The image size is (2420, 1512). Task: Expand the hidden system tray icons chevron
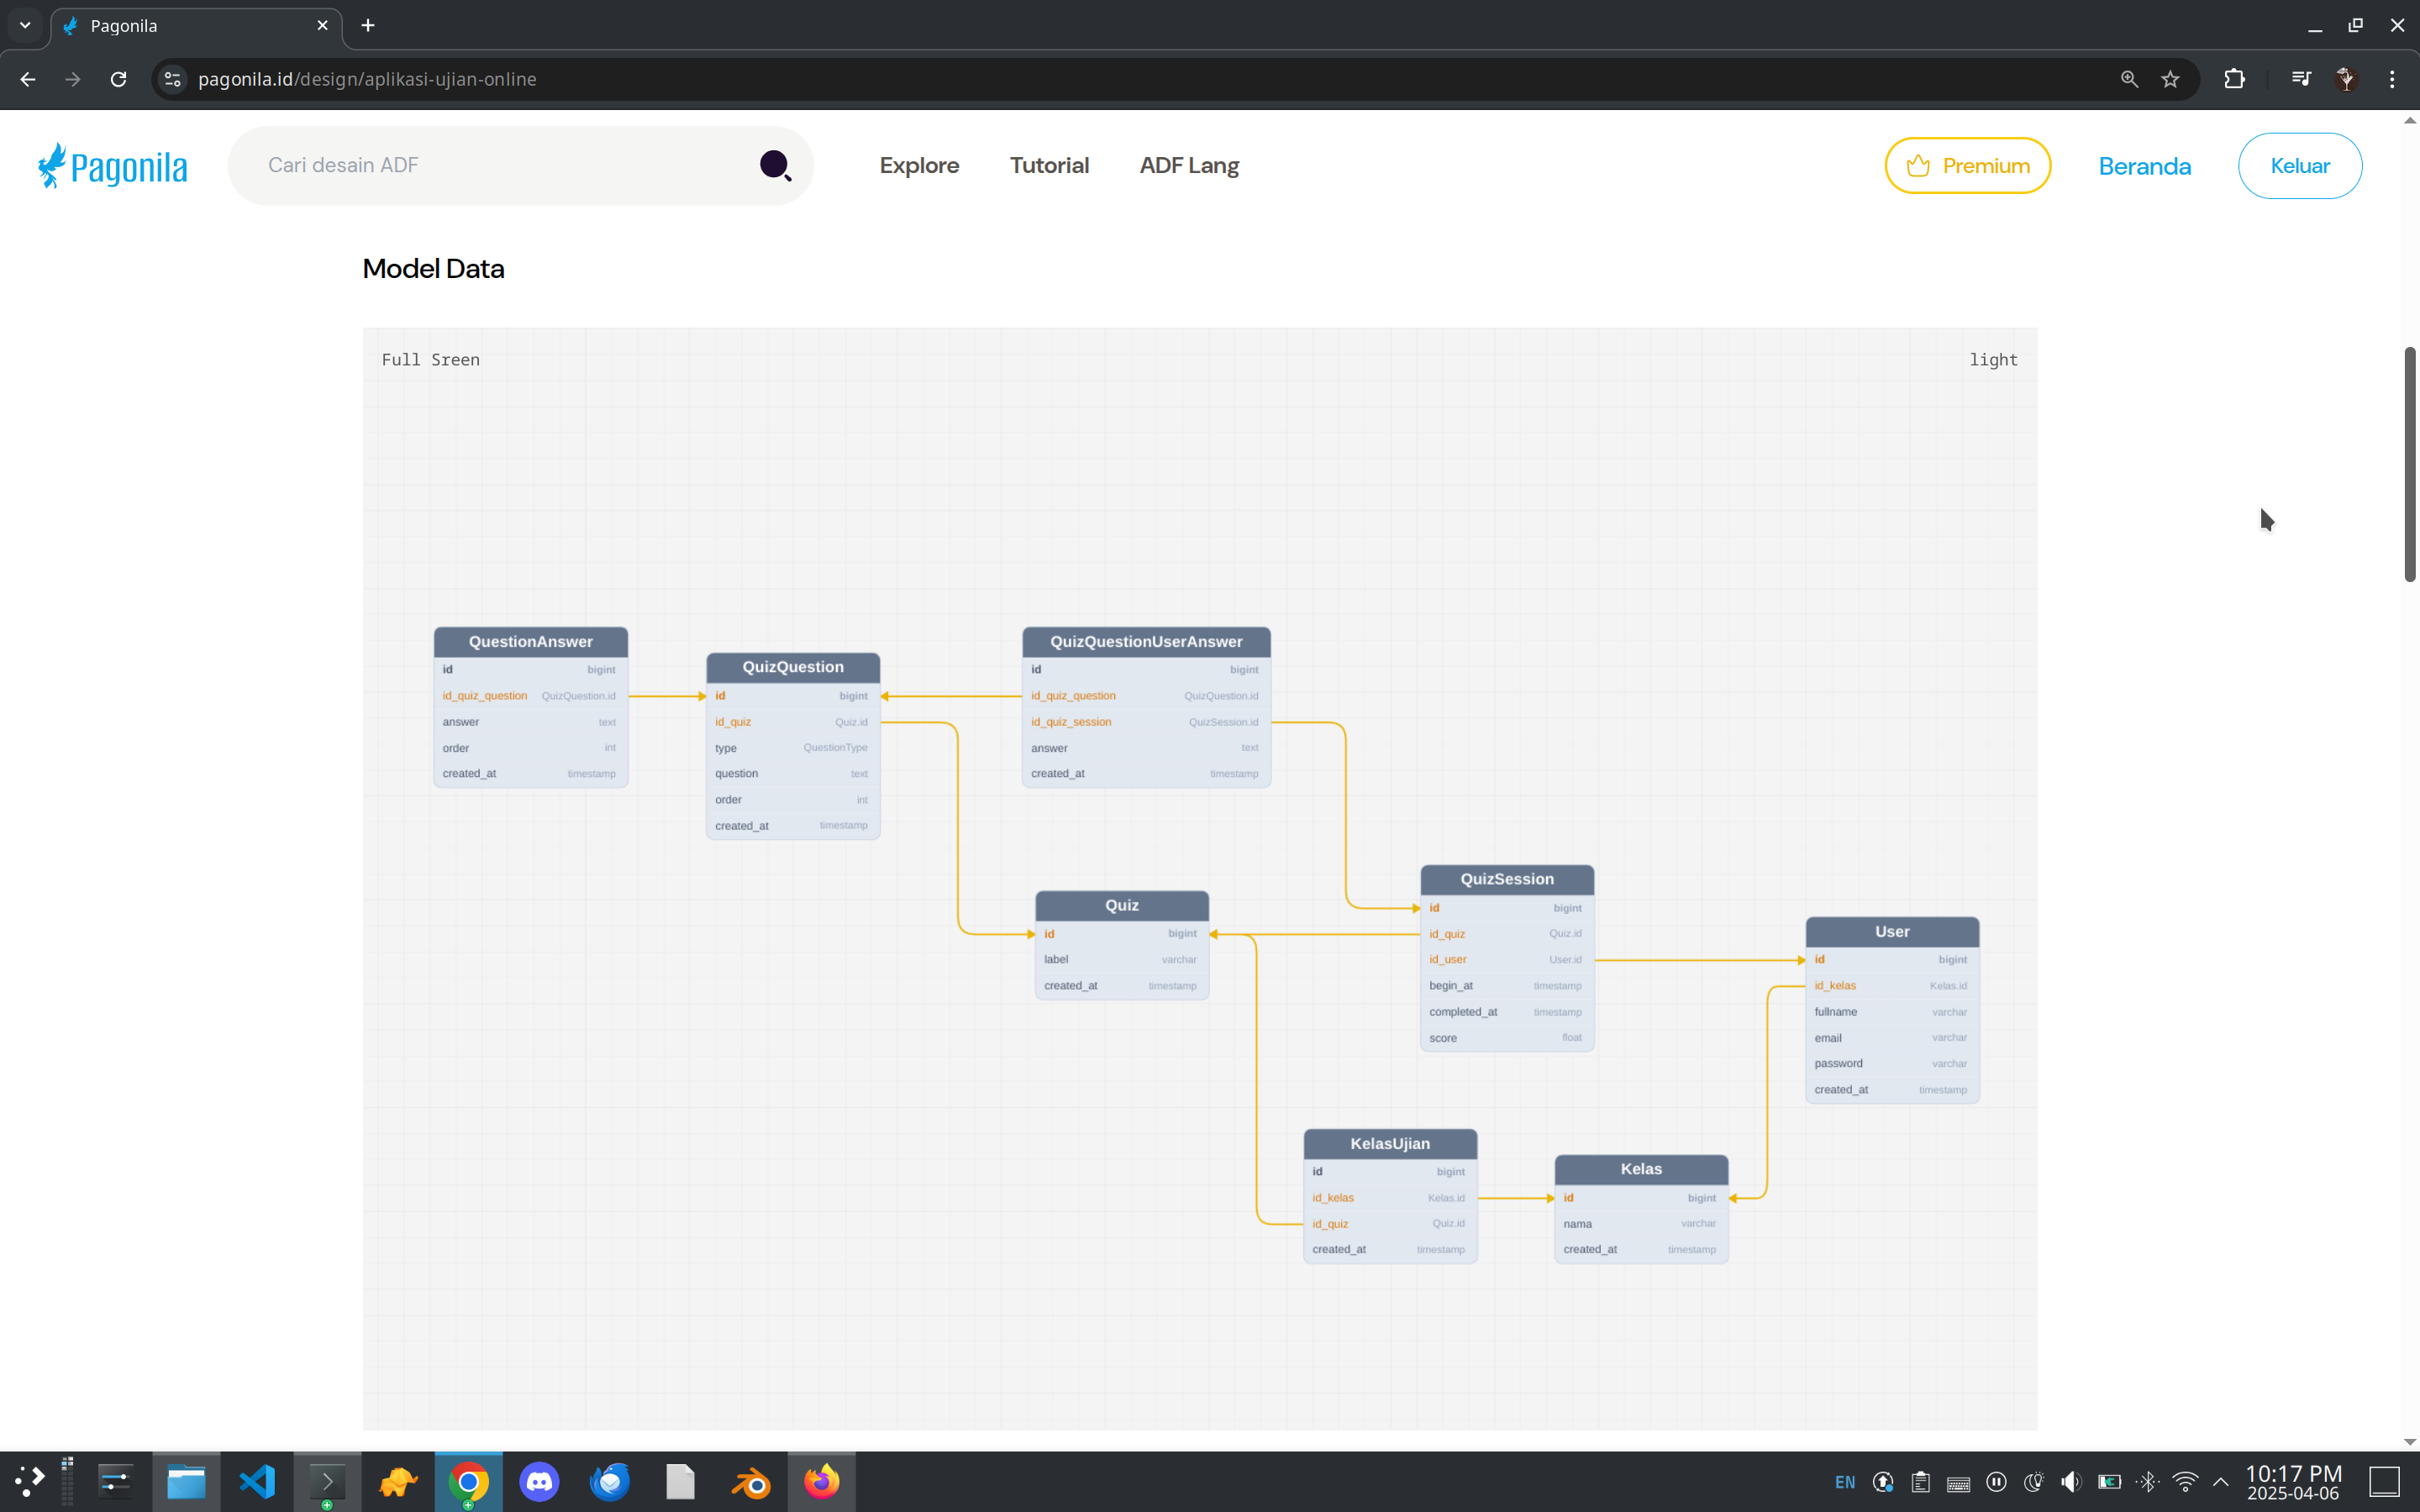tap(2220, 1481)
